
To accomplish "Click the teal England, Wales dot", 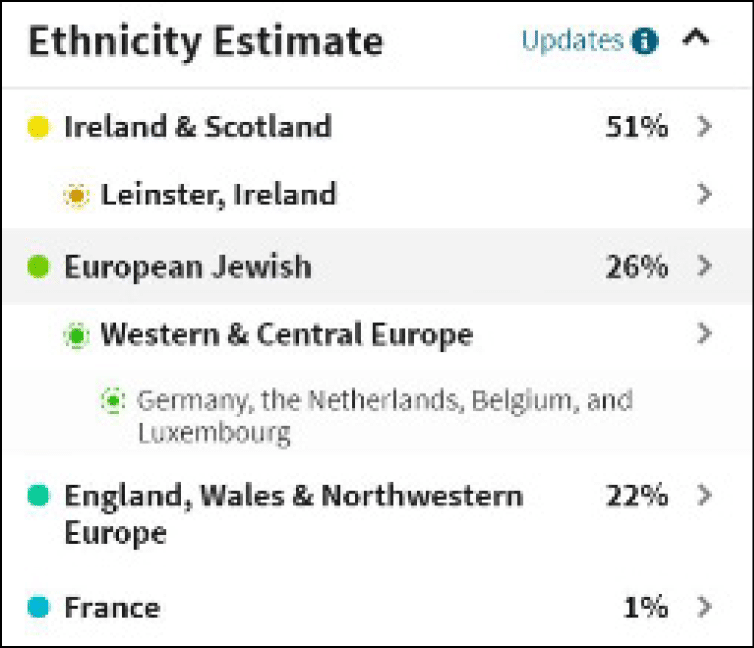I will 37,495.
